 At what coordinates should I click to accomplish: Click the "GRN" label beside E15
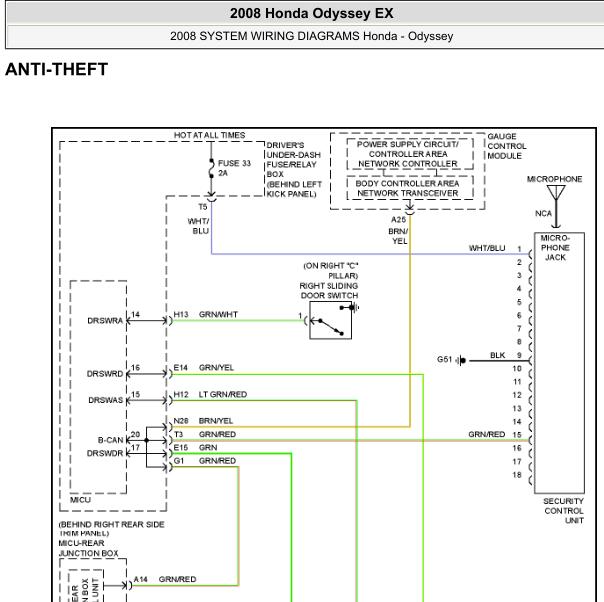208,448
